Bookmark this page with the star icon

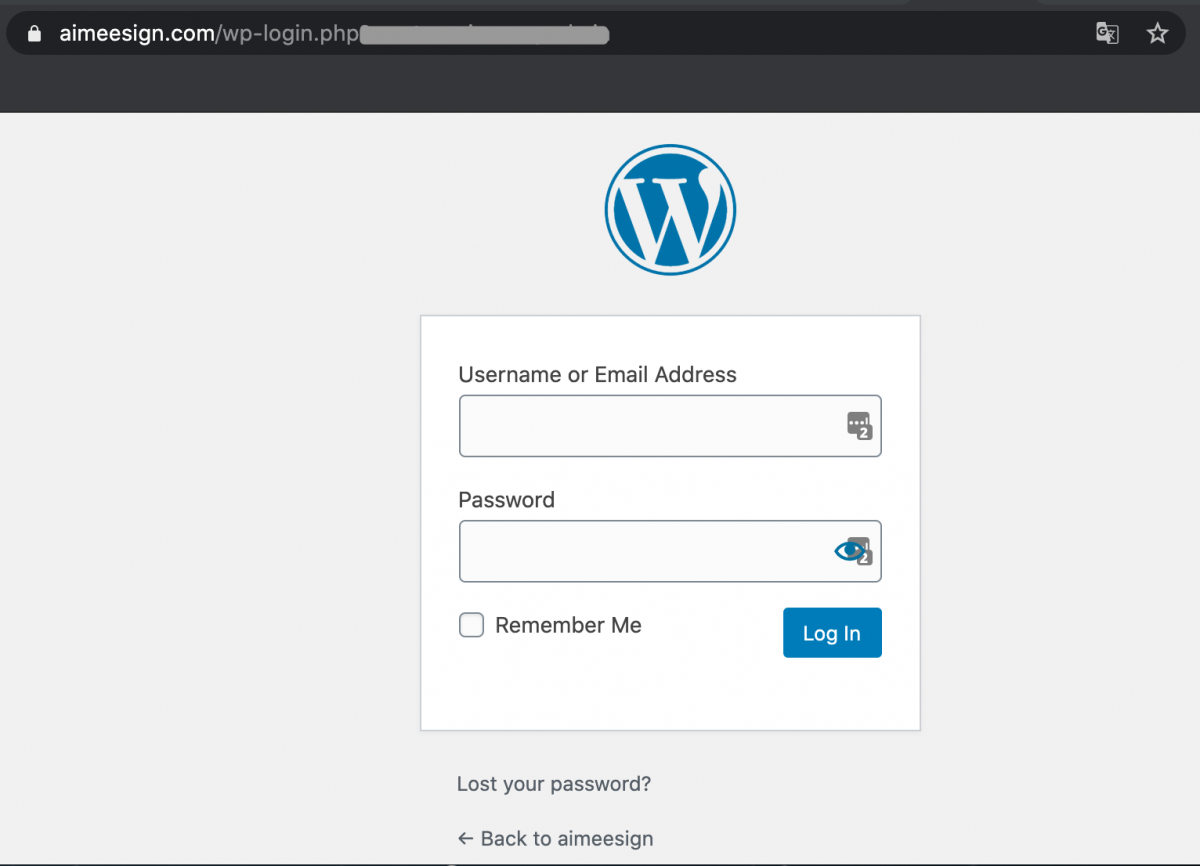1157,34
